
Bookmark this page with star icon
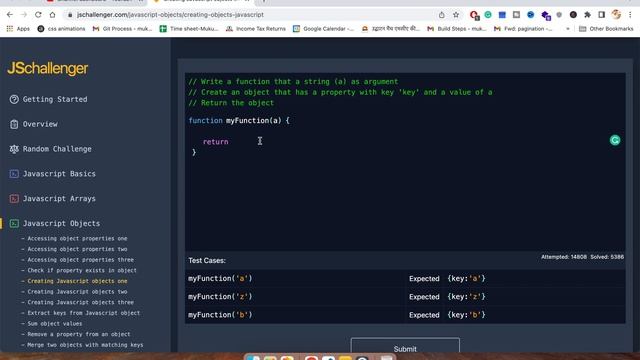(456, 15)
